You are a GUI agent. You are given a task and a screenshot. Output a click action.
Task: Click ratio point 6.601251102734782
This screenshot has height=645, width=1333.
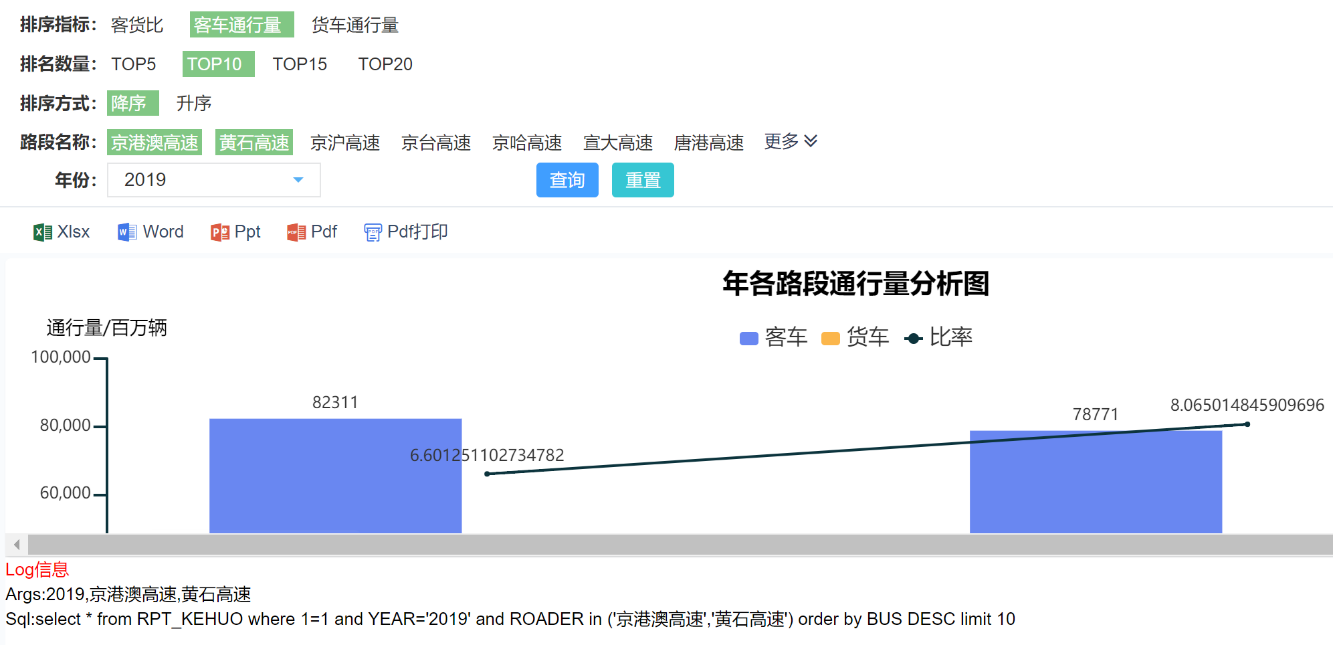[x=487, y=474]
